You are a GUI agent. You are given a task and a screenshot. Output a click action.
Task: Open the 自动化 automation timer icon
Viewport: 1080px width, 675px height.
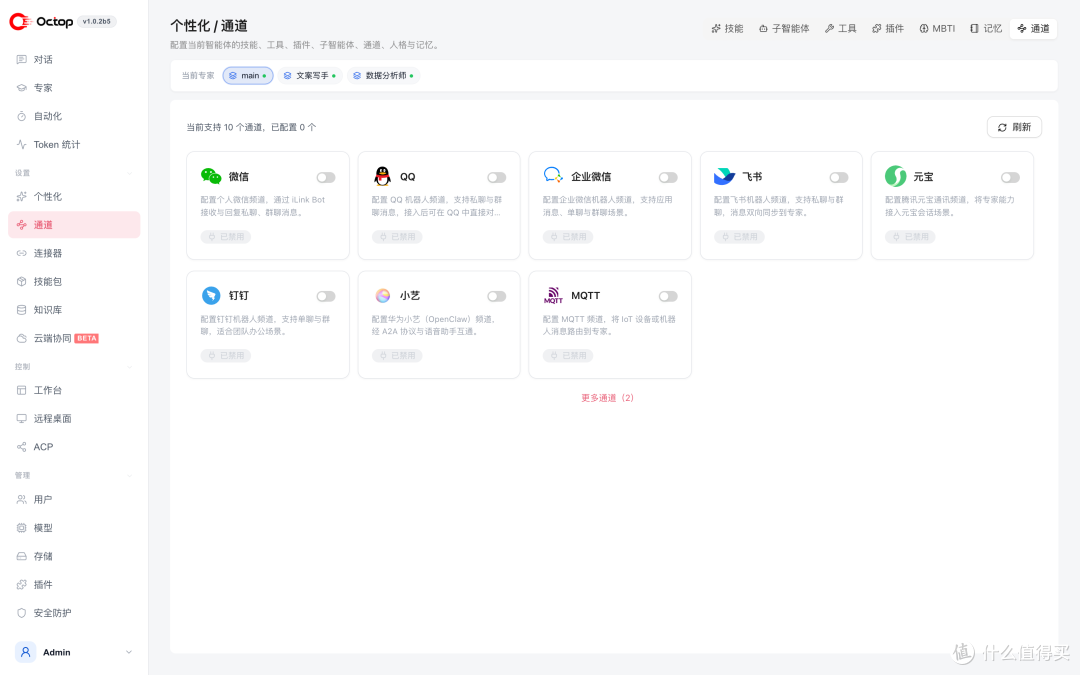click(21, 116)
